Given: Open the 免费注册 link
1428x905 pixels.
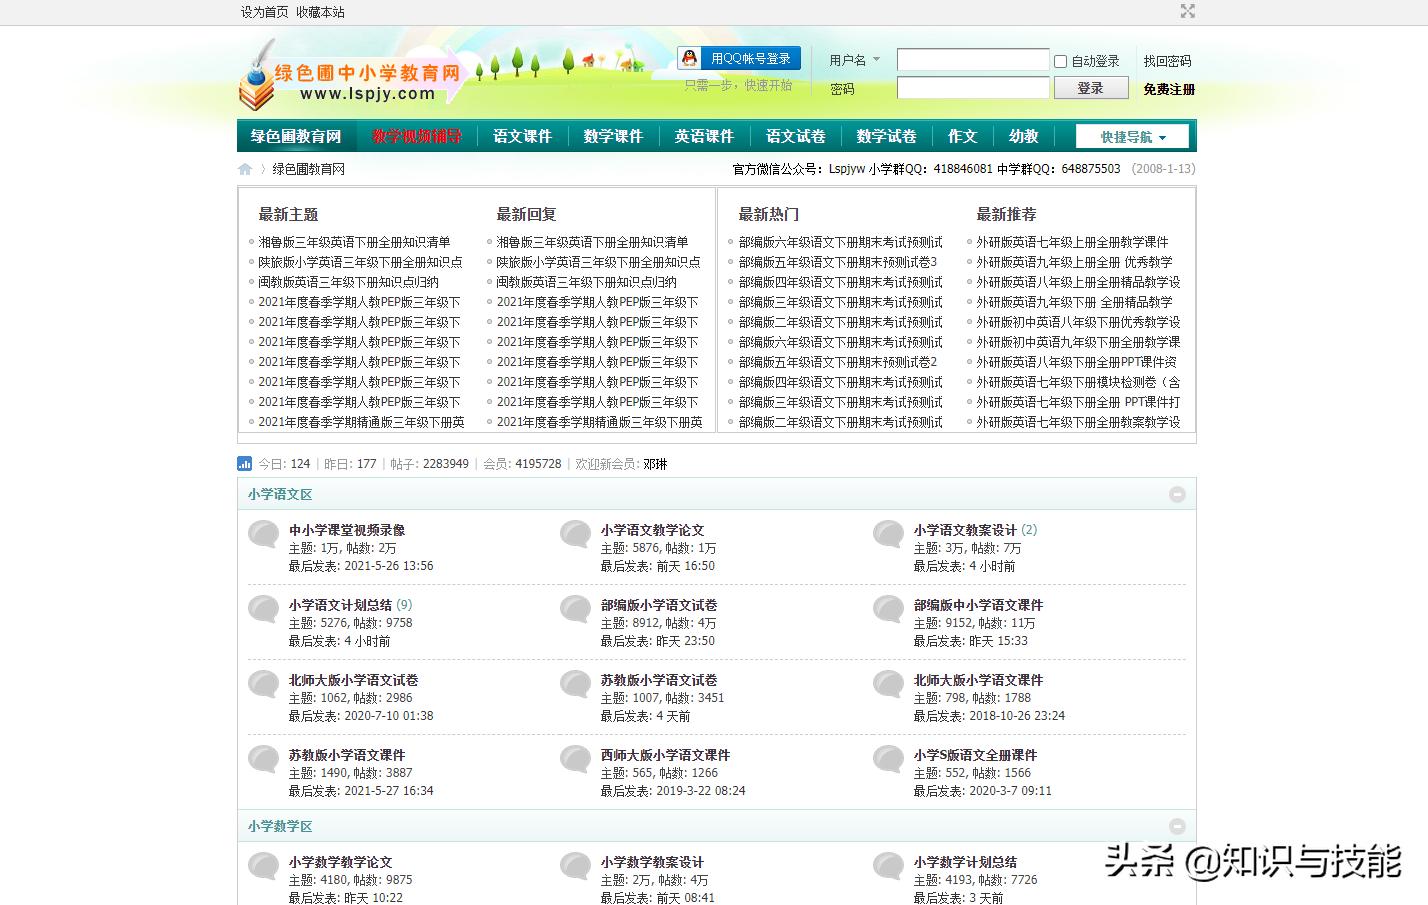Looking at the screenshot, I should point(1166,88).
